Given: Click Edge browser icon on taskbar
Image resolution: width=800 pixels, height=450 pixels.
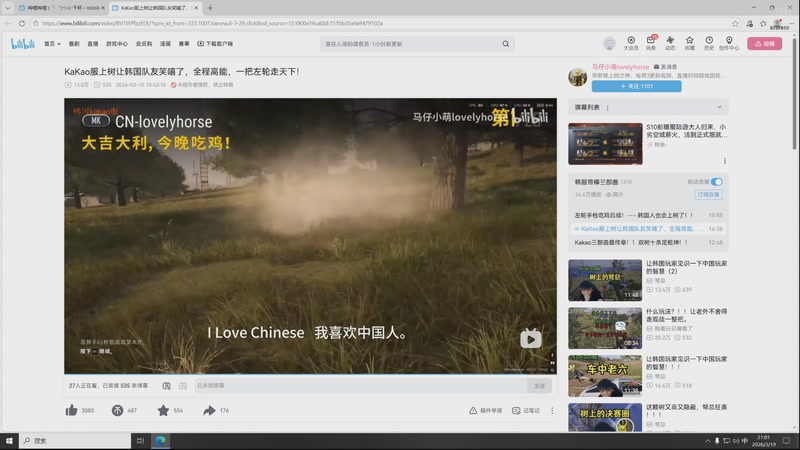Looking at the screenshot, I should pyautogui.click(x=160, y=441).
